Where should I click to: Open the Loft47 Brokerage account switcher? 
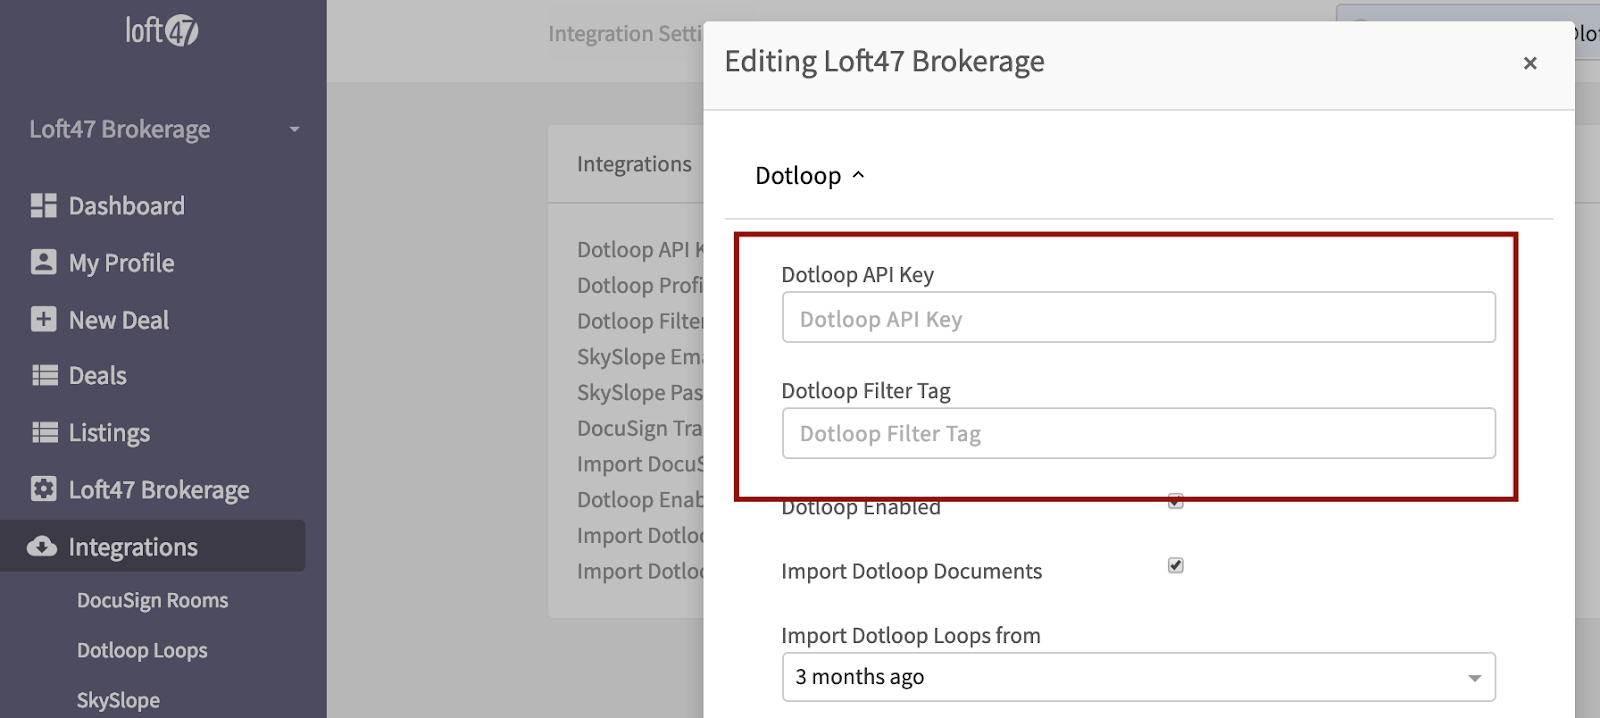[164, 129]
